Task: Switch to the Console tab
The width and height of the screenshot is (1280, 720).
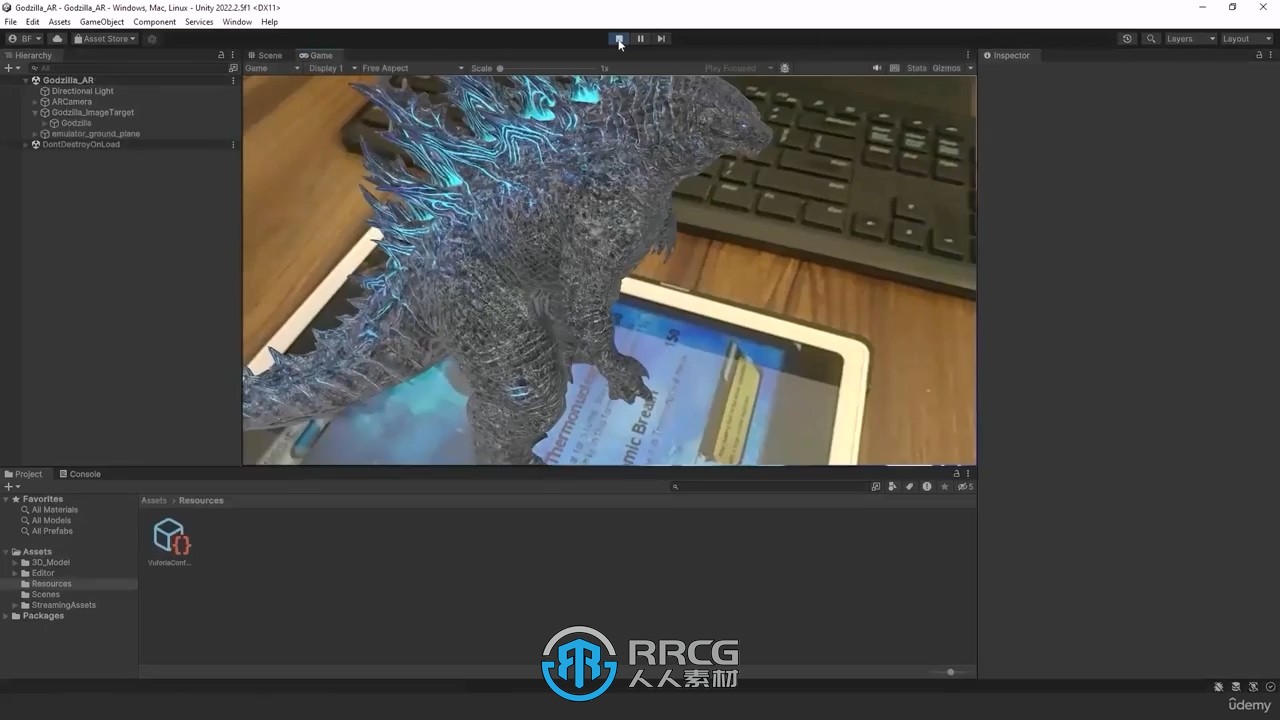Action: point(80,474)
